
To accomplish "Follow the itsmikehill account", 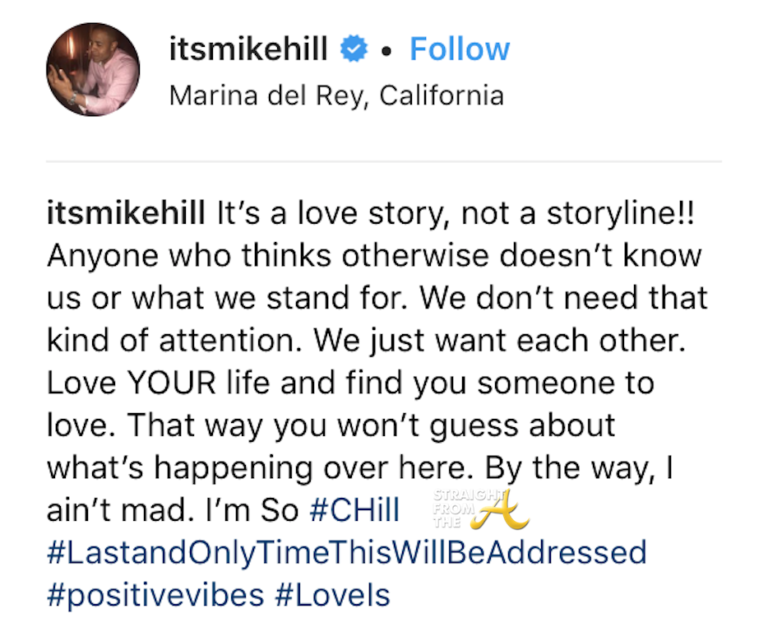I will 459,49.
